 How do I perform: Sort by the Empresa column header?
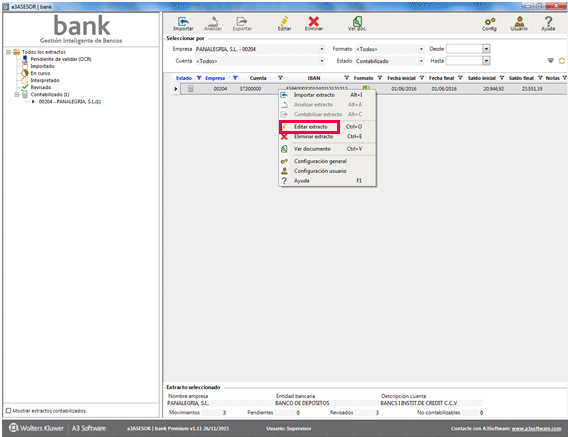[x=215, y=78]
